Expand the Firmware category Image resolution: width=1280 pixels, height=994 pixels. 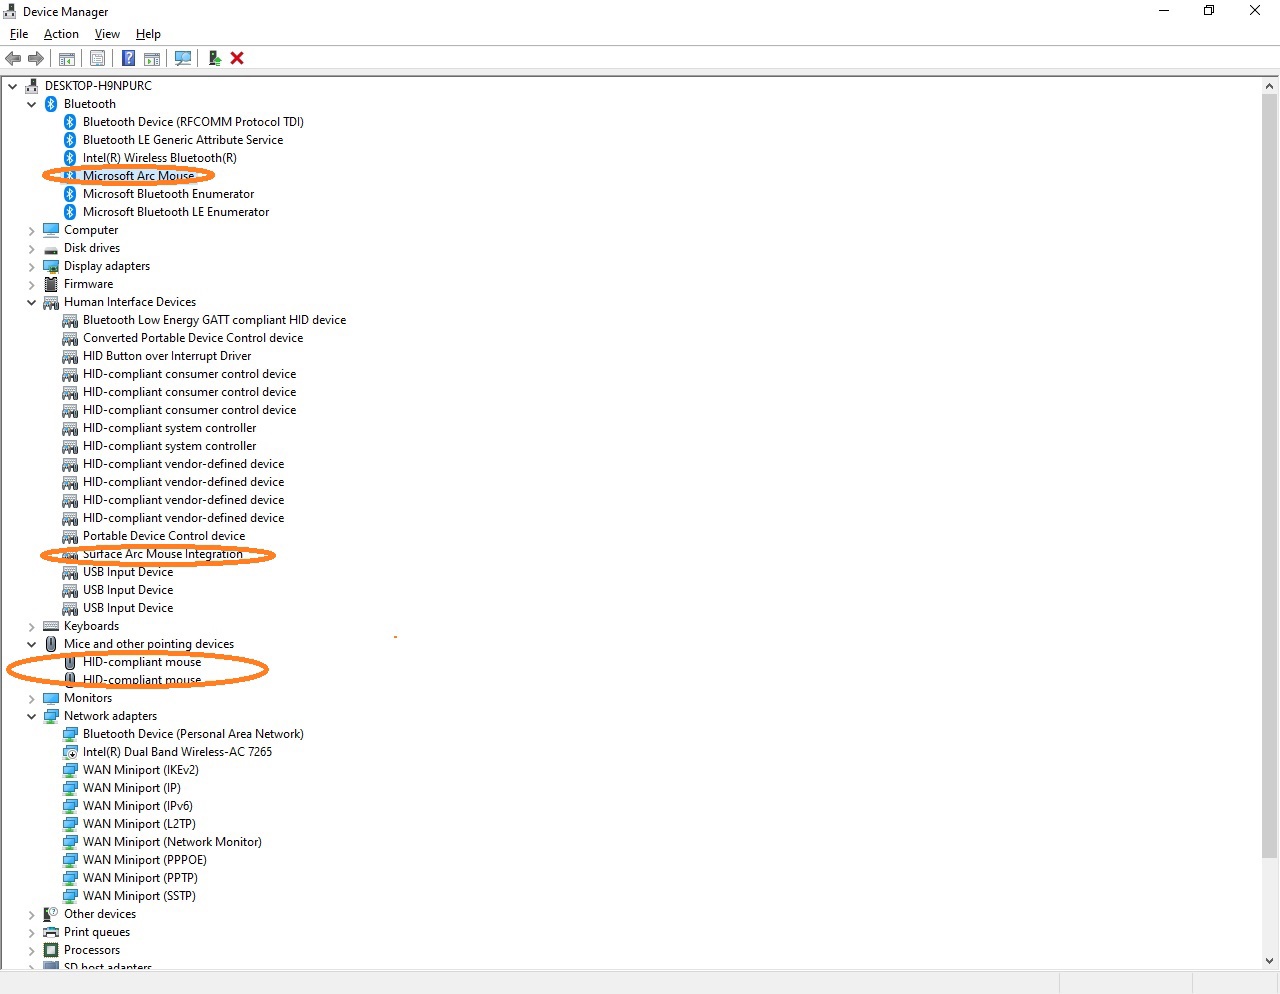pos(32,284)
